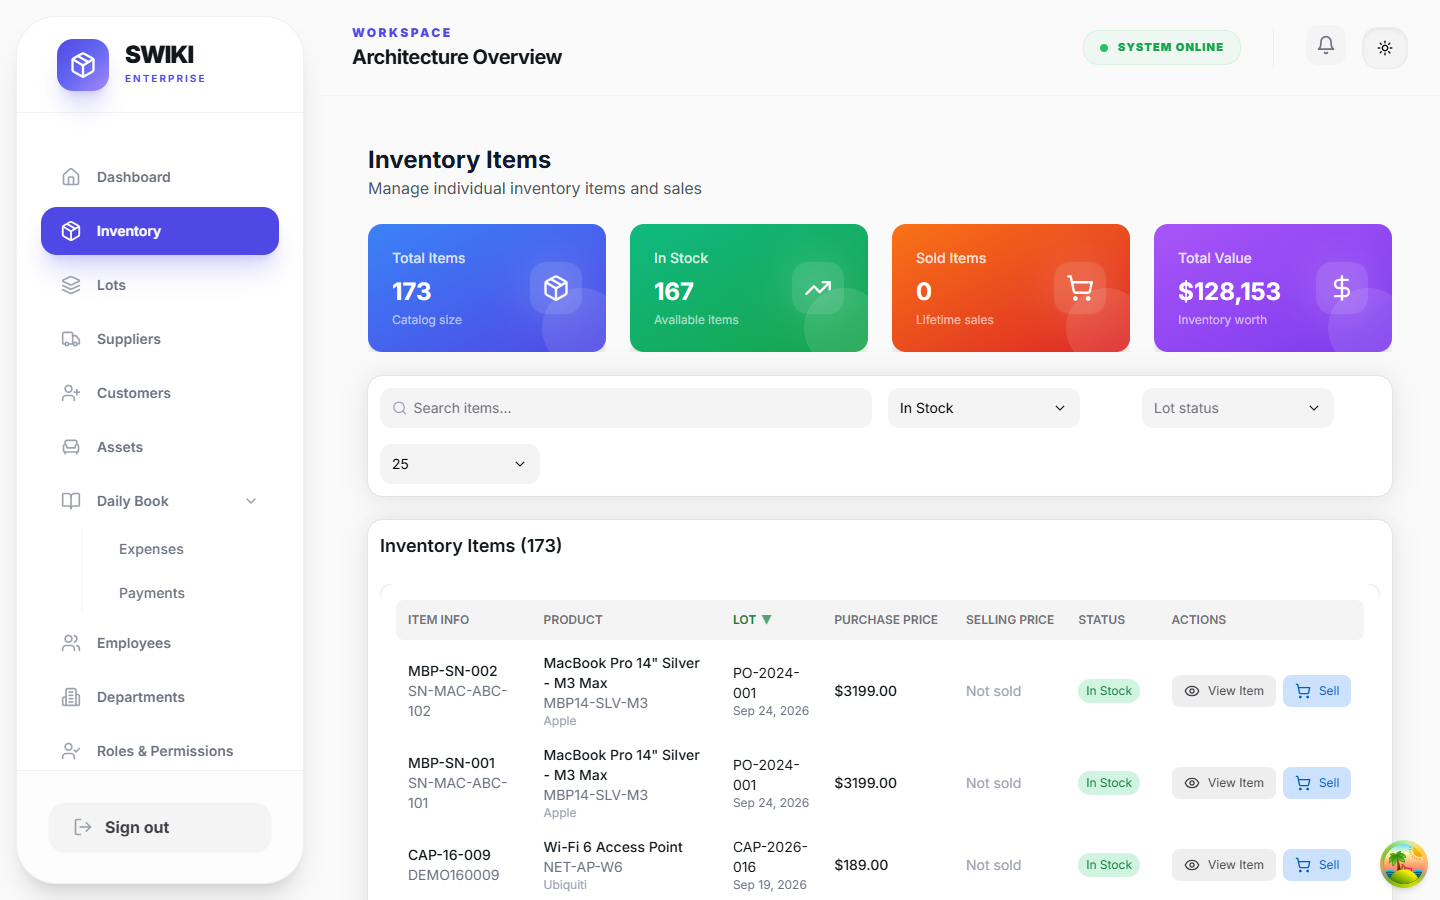This screenshot has width=1440, height=900.
Task: Click the SELLING PRICE column header
Action: click(1010, 620)
